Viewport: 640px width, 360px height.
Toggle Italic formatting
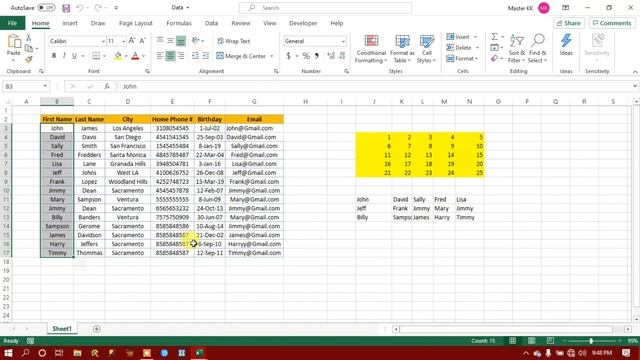pyautogui.click(x=64, y=56)
